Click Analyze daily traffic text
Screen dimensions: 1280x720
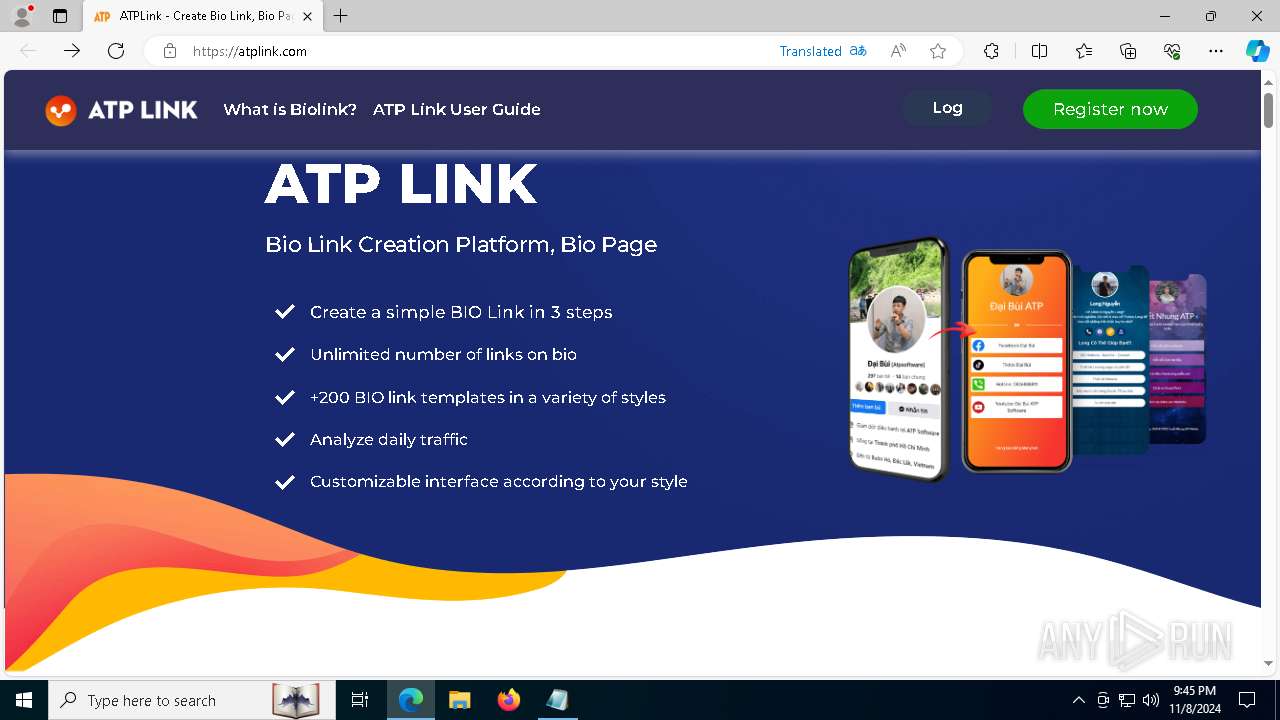click(x=389, y=439)
